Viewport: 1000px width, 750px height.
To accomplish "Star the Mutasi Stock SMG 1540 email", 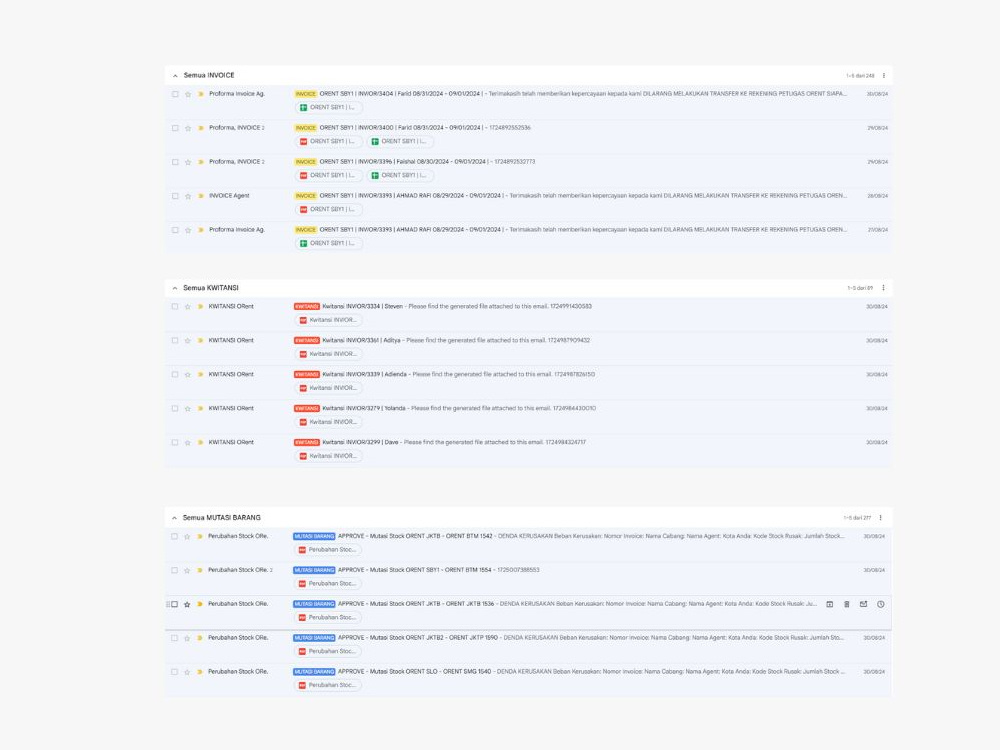I will pos(187,672).
